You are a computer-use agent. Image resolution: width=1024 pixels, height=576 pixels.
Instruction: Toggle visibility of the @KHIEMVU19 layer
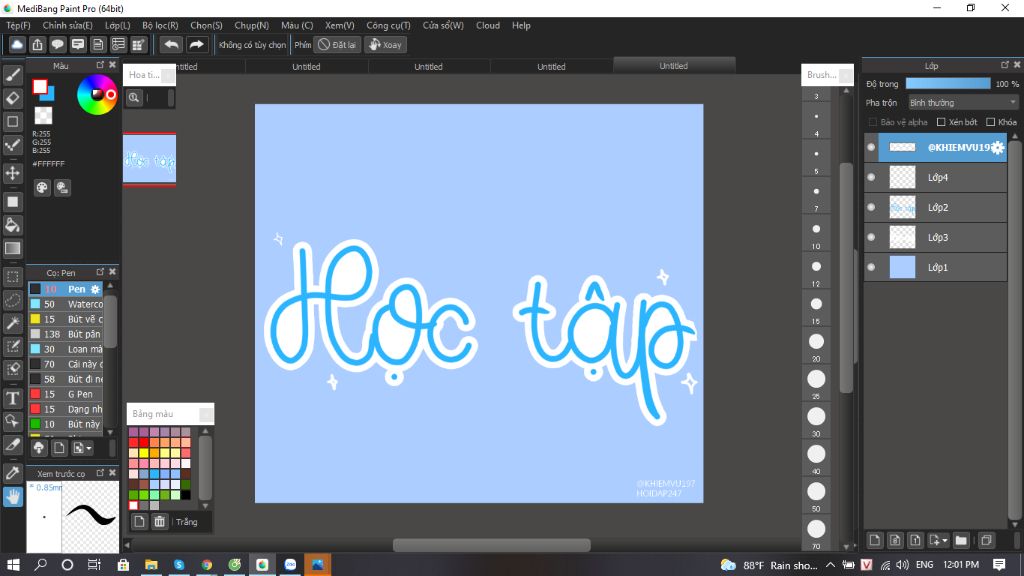[871, 147]
